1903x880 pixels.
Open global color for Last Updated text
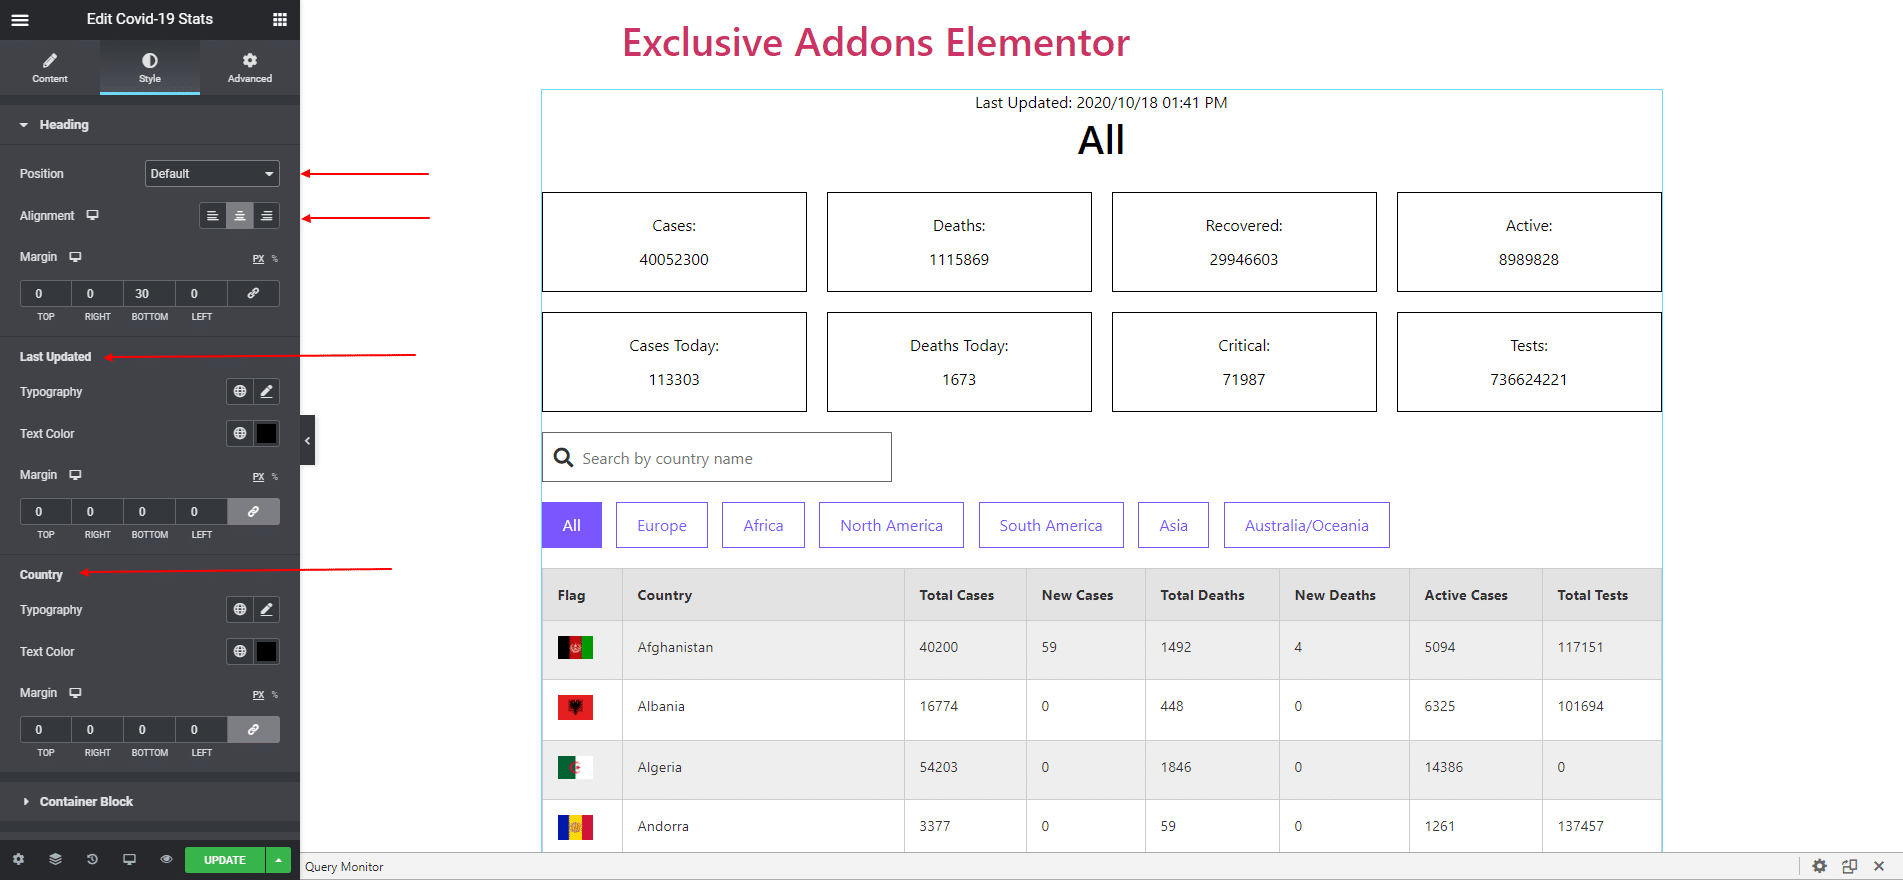(x=240, y=434)
